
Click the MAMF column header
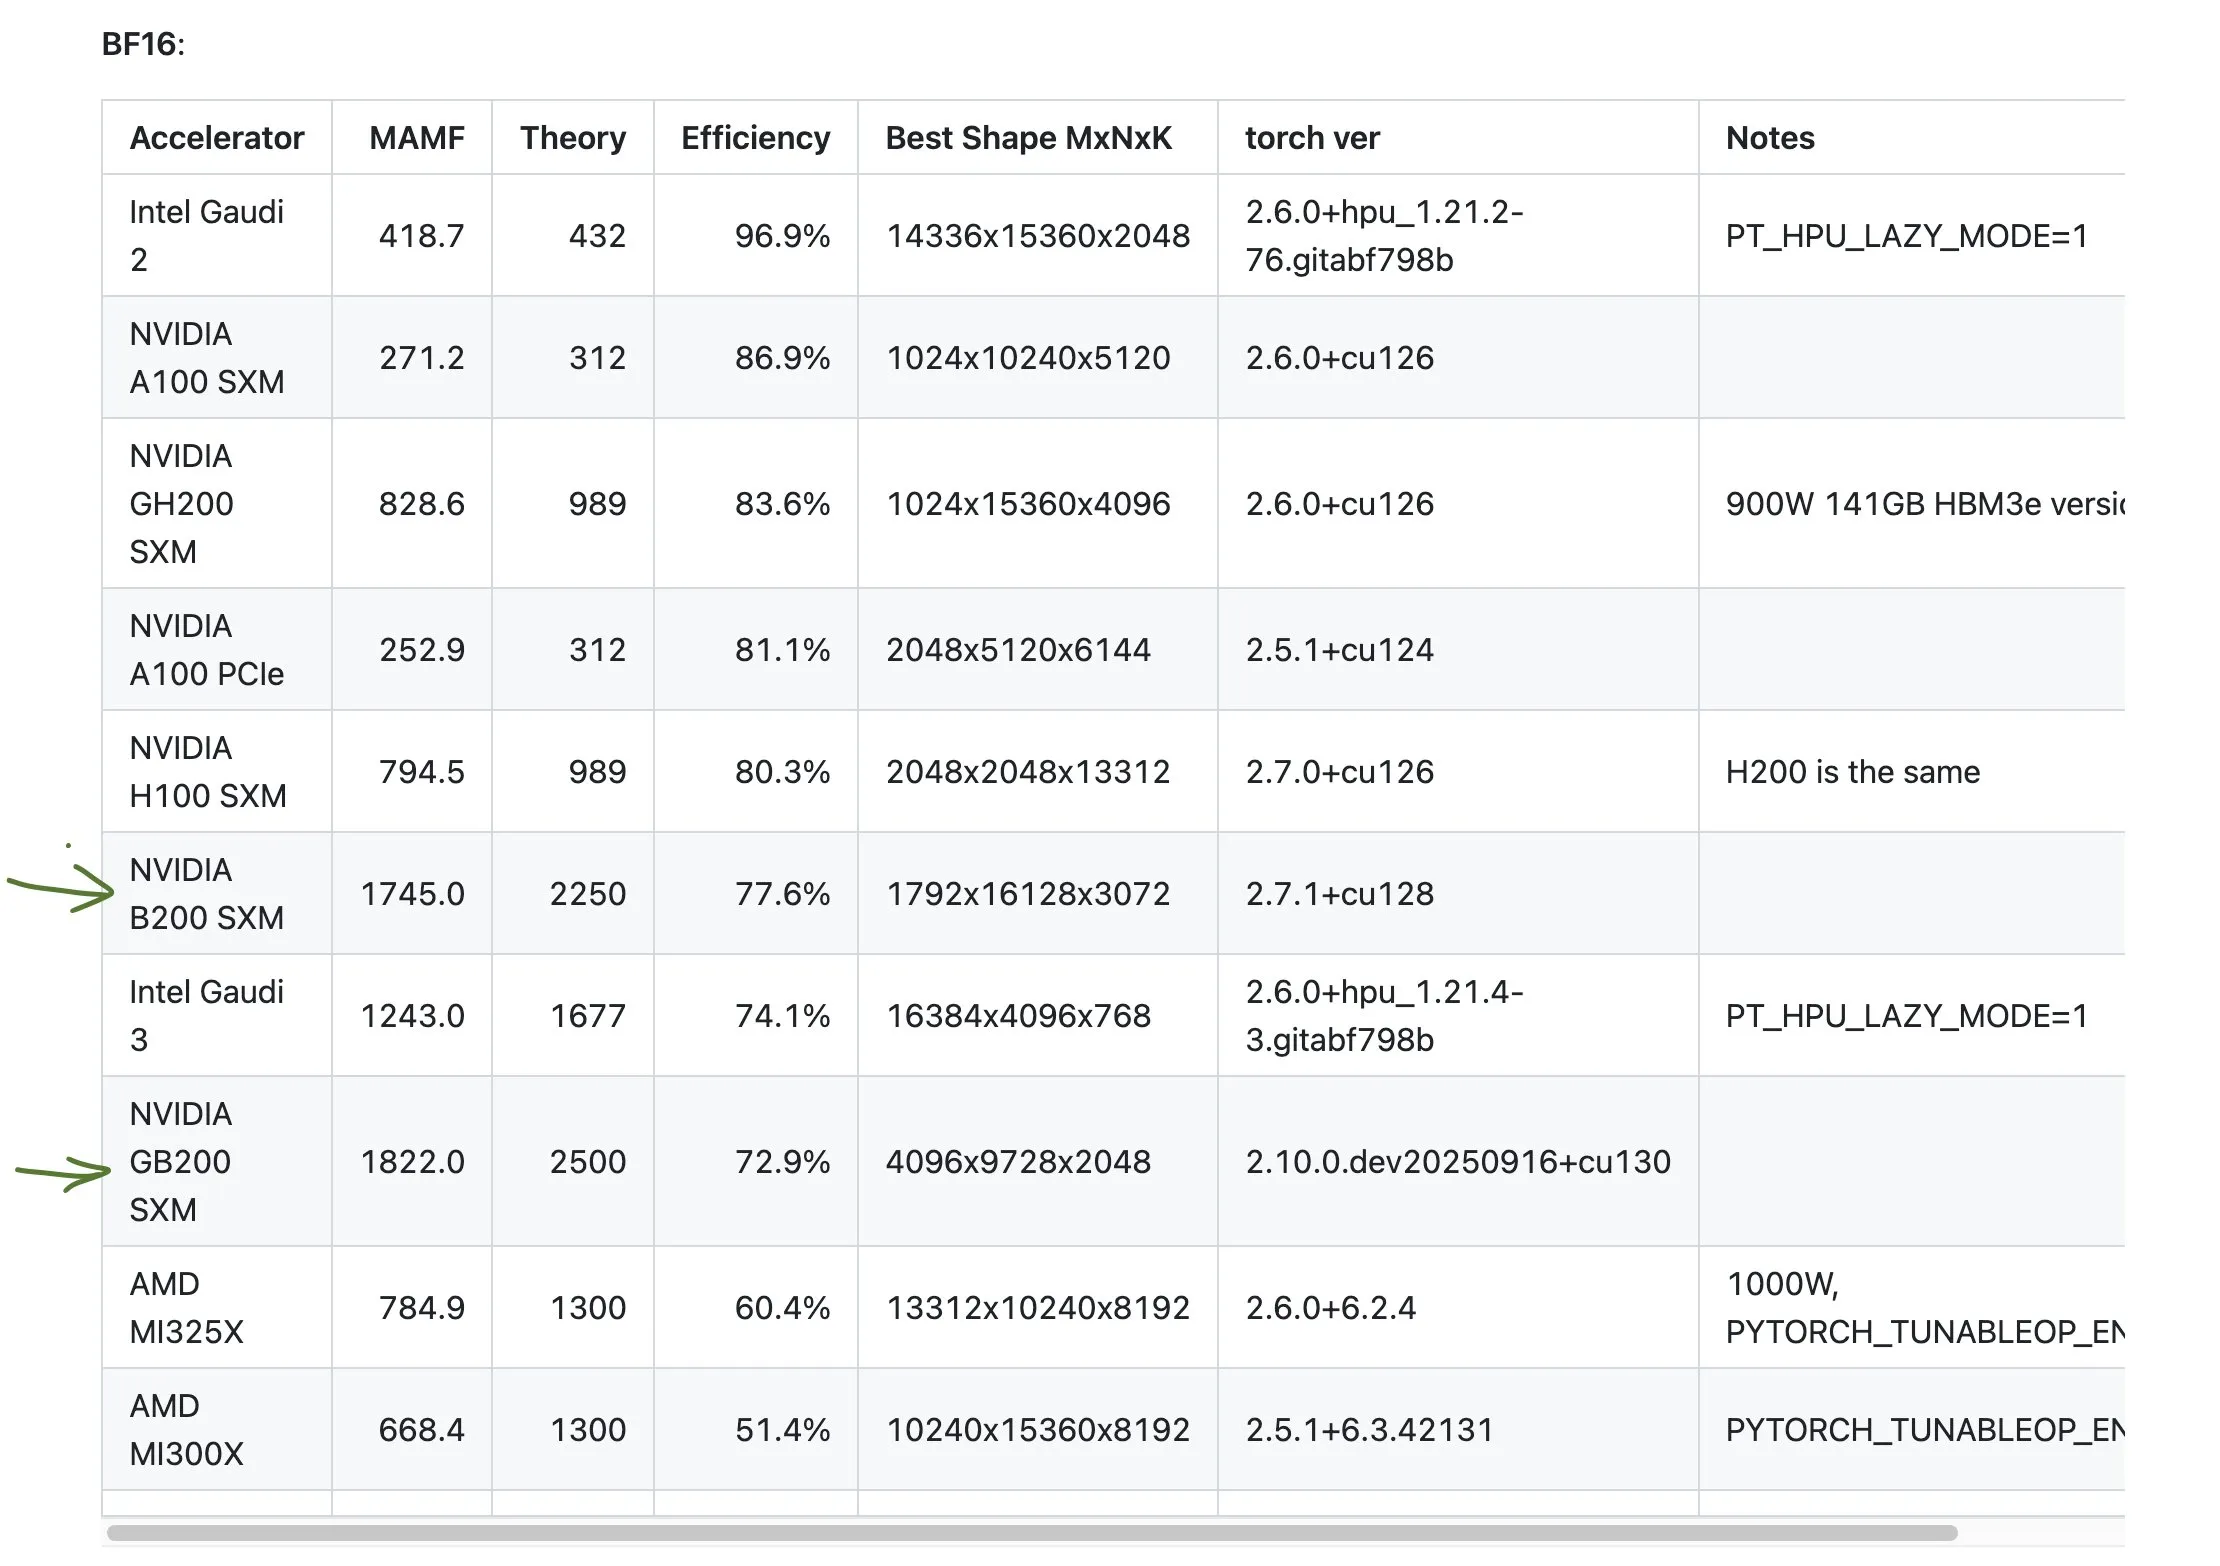click(416, 138)
